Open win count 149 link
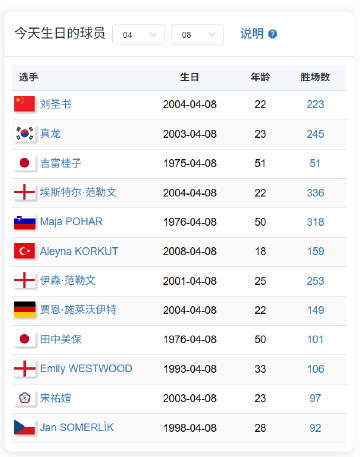Viewport: 360px width, 457px height. click(315, 310)
